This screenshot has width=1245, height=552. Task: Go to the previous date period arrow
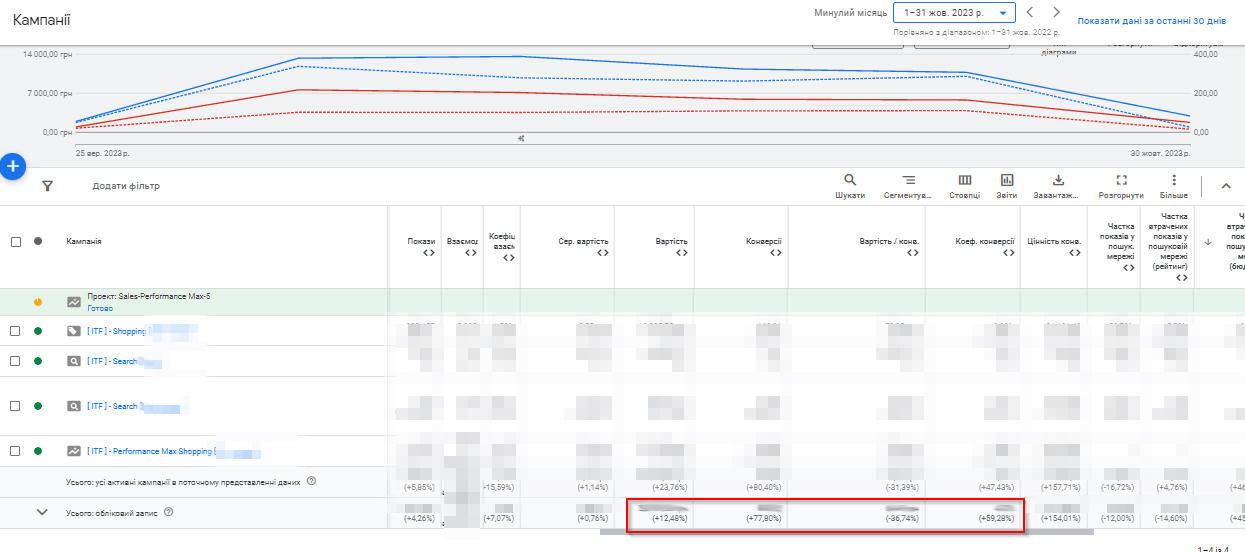pos(1030,13)
